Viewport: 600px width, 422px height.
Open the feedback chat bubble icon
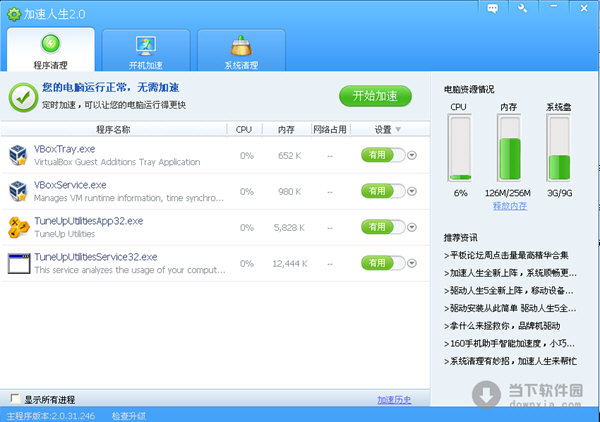[493, 8]
